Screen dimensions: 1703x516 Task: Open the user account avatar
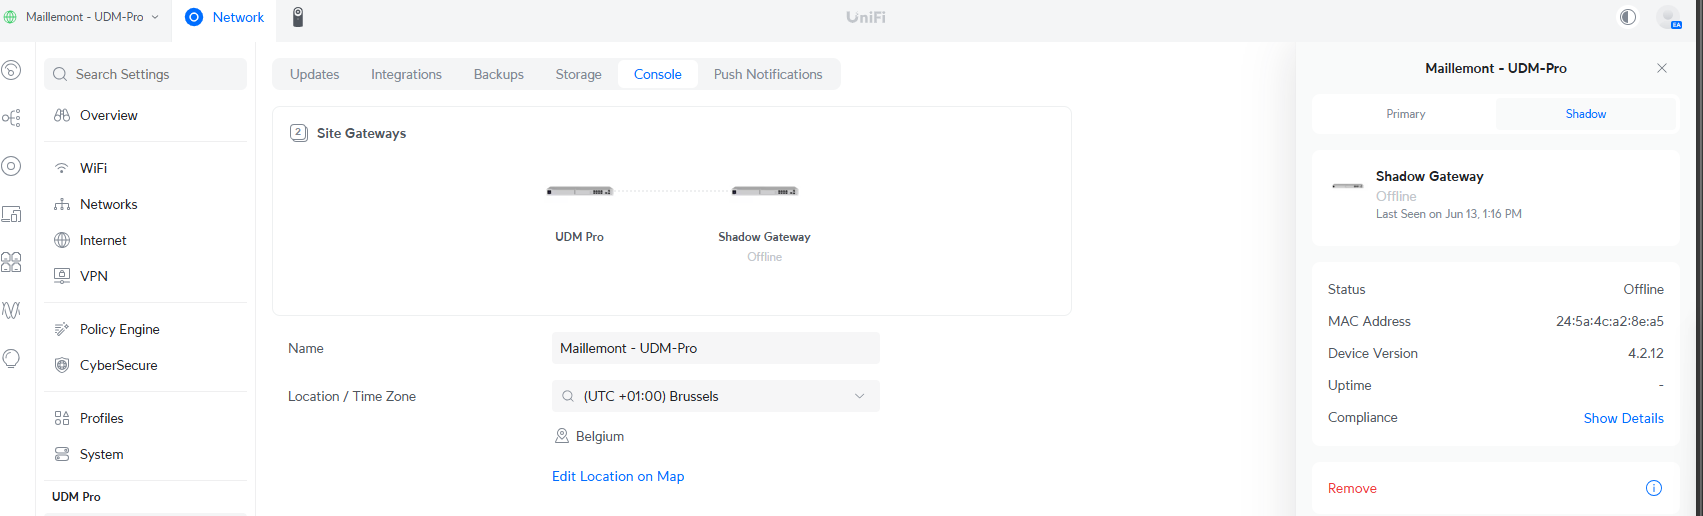(1668, 17)
